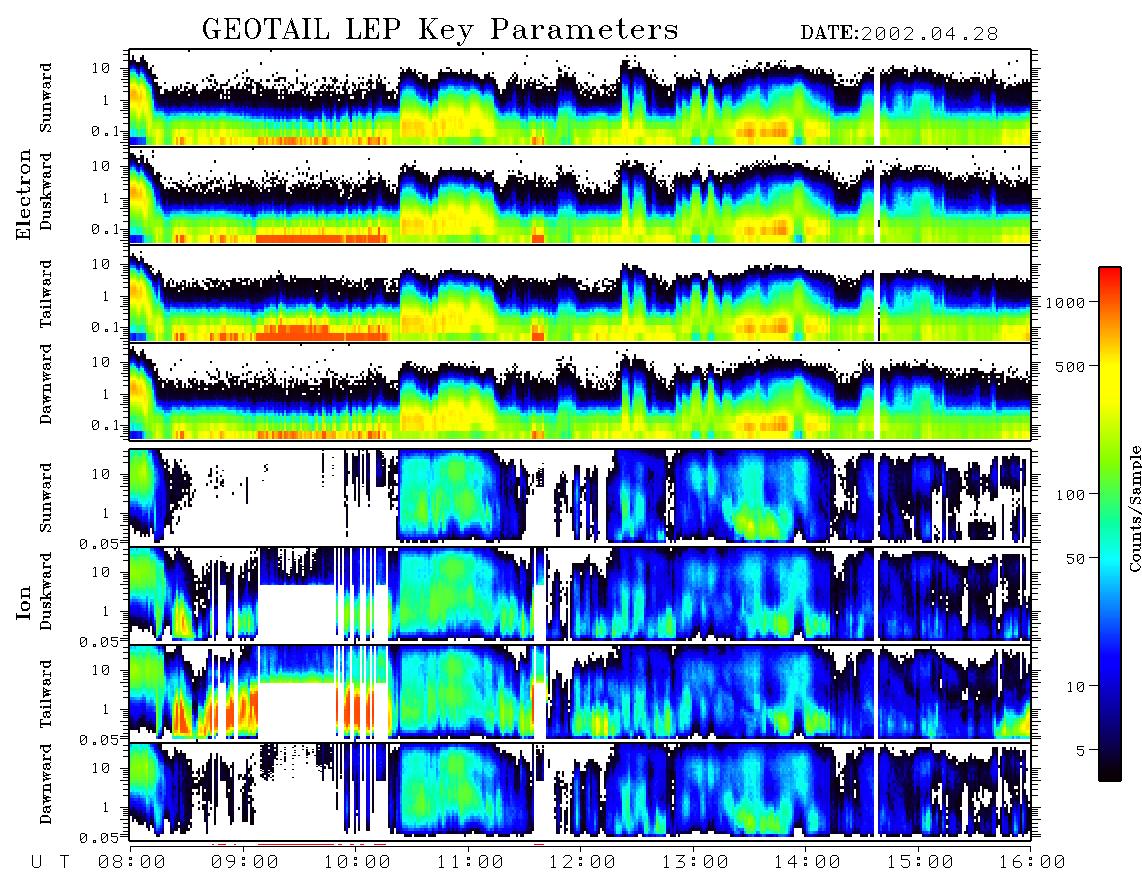Screen dimensions: 1142x880
Task: Open the Ion Dawnward spectrogram panel
Action: 580,790
